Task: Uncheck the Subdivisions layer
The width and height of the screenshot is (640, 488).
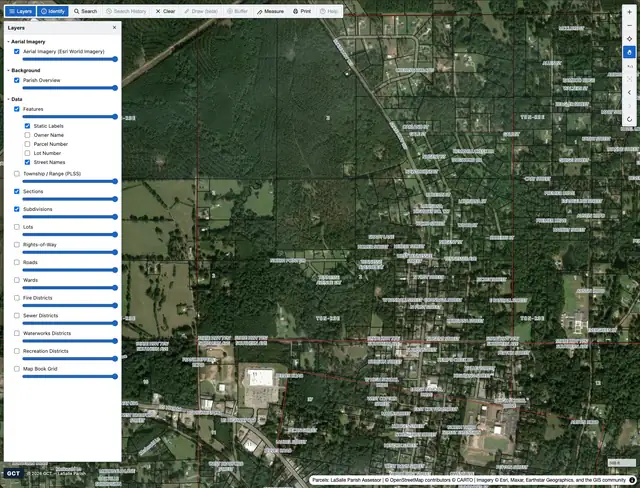Action: click(17, 209)
